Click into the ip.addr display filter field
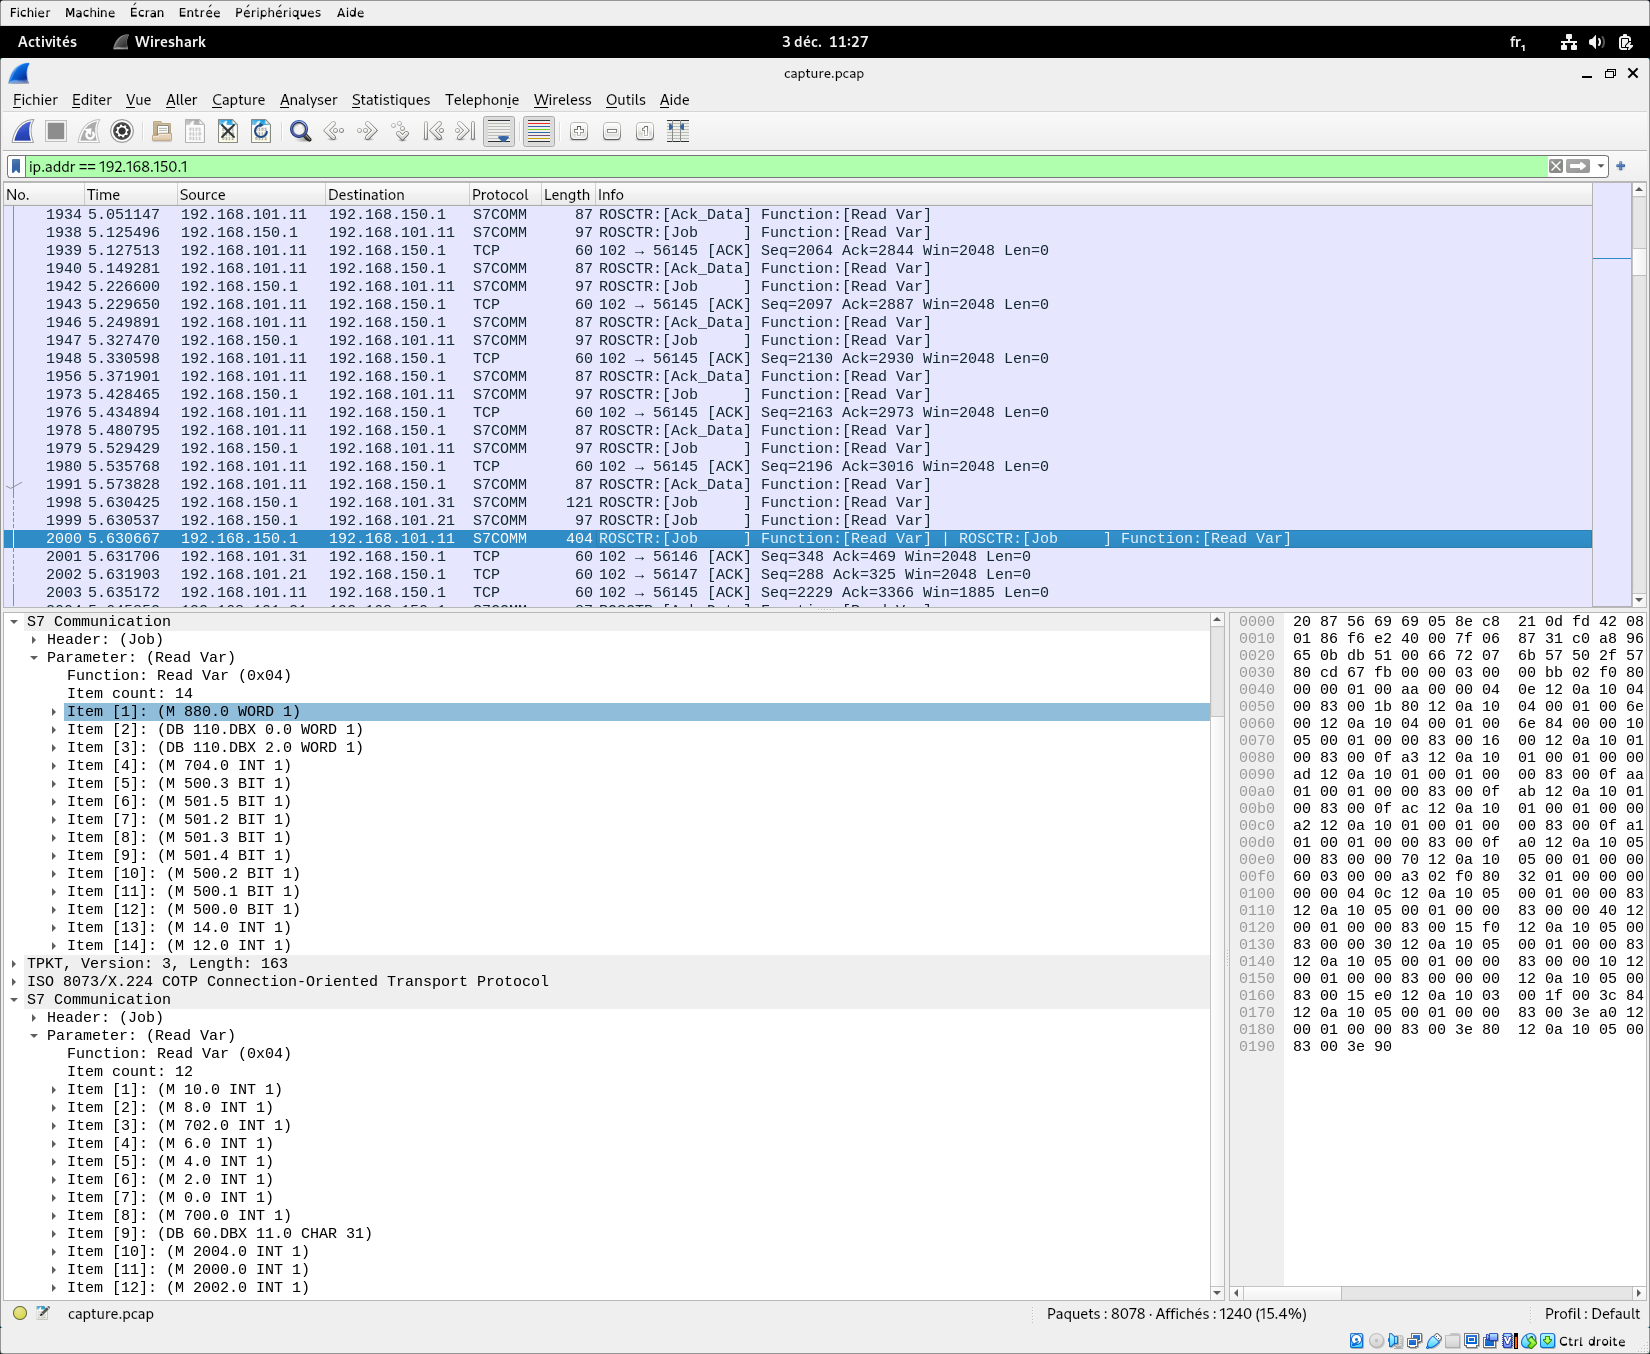The height and width of the screenshot is (1354, 1650). [785, 166]
